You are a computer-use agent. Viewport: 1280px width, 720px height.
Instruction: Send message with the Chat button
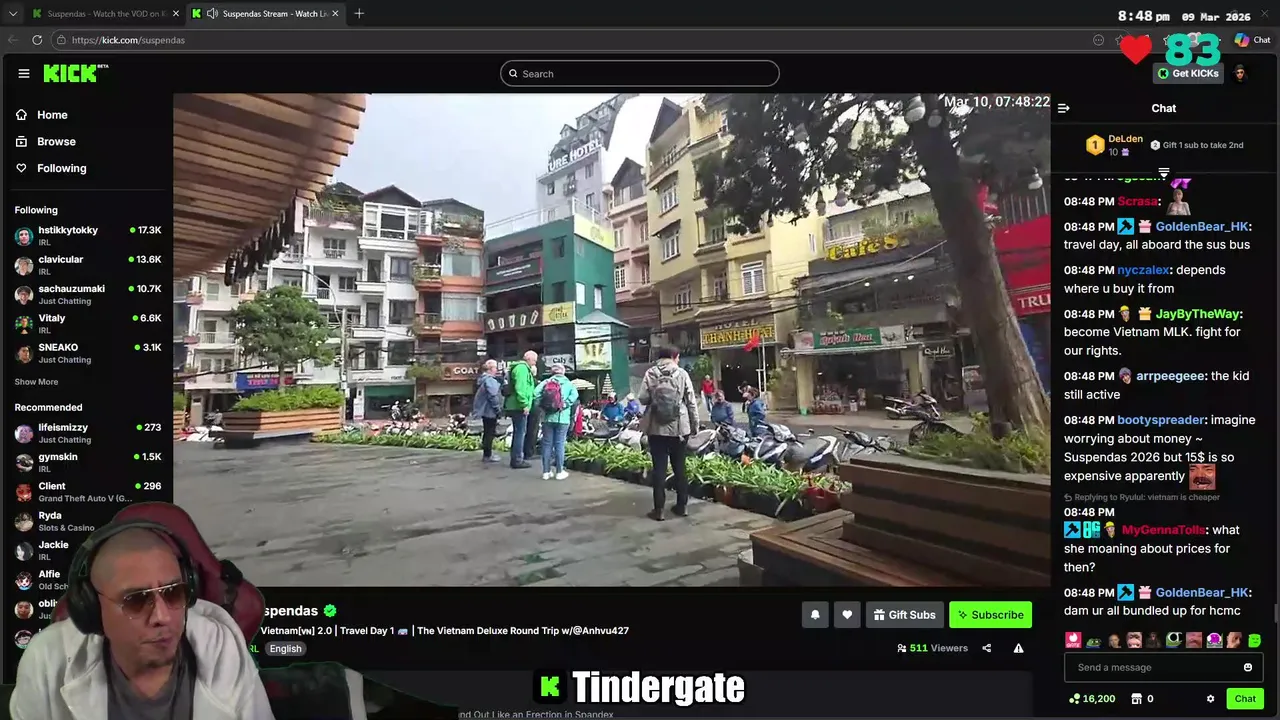coord(1245,699)
